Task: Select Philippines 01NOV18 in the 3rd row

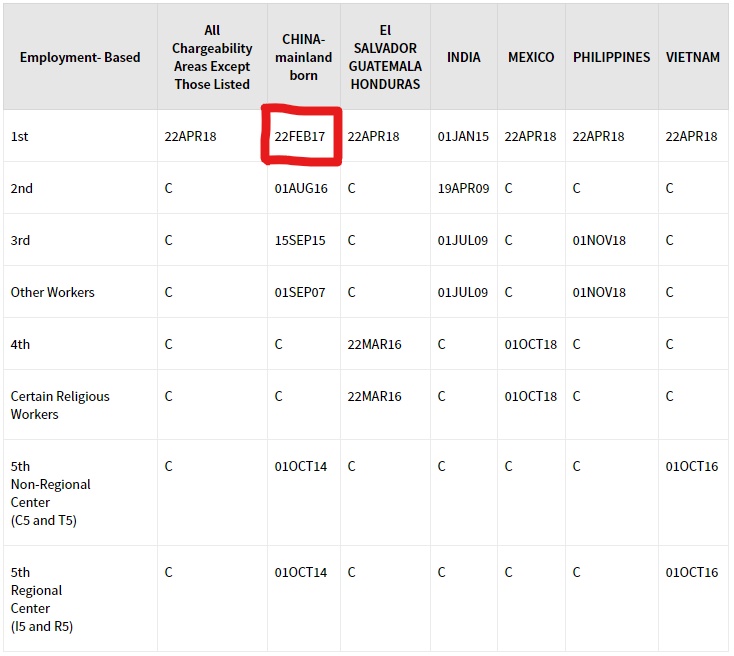Action: coord(599,241)
